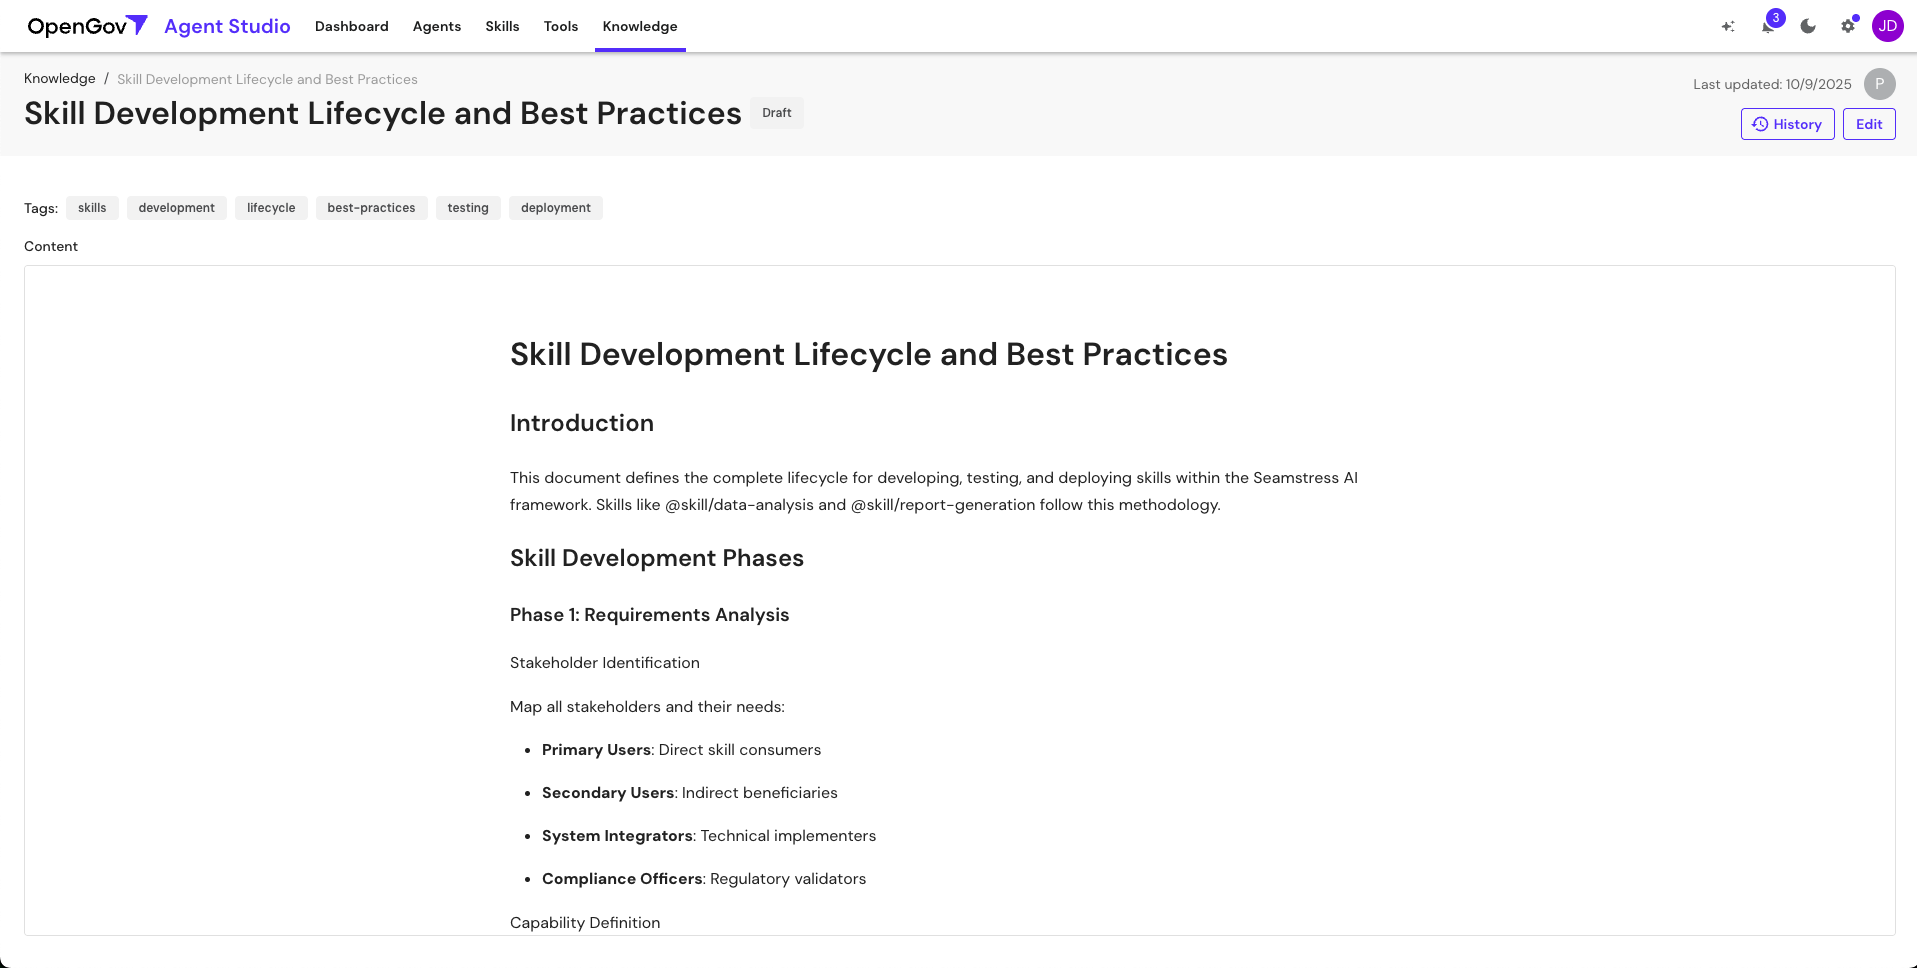Screen dimensions: 1917x968
Task: Open the History button
Action: pyautogui.click(x=1787, y=123)
